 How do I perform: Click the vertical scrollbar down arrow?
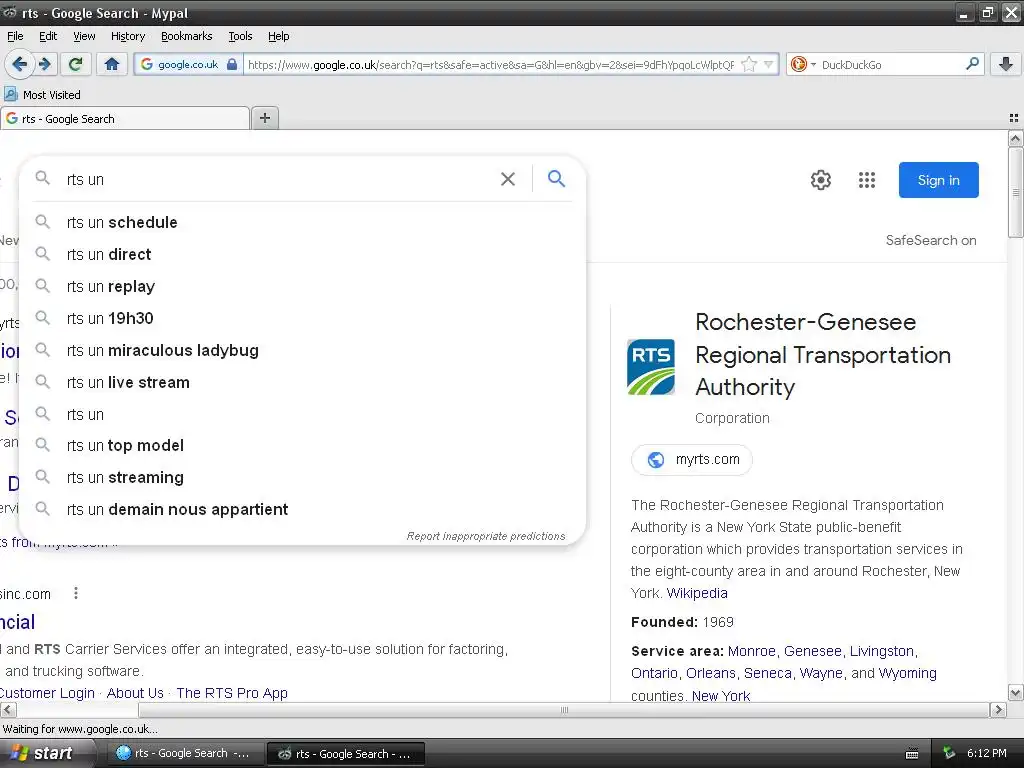coord(1015,693)
